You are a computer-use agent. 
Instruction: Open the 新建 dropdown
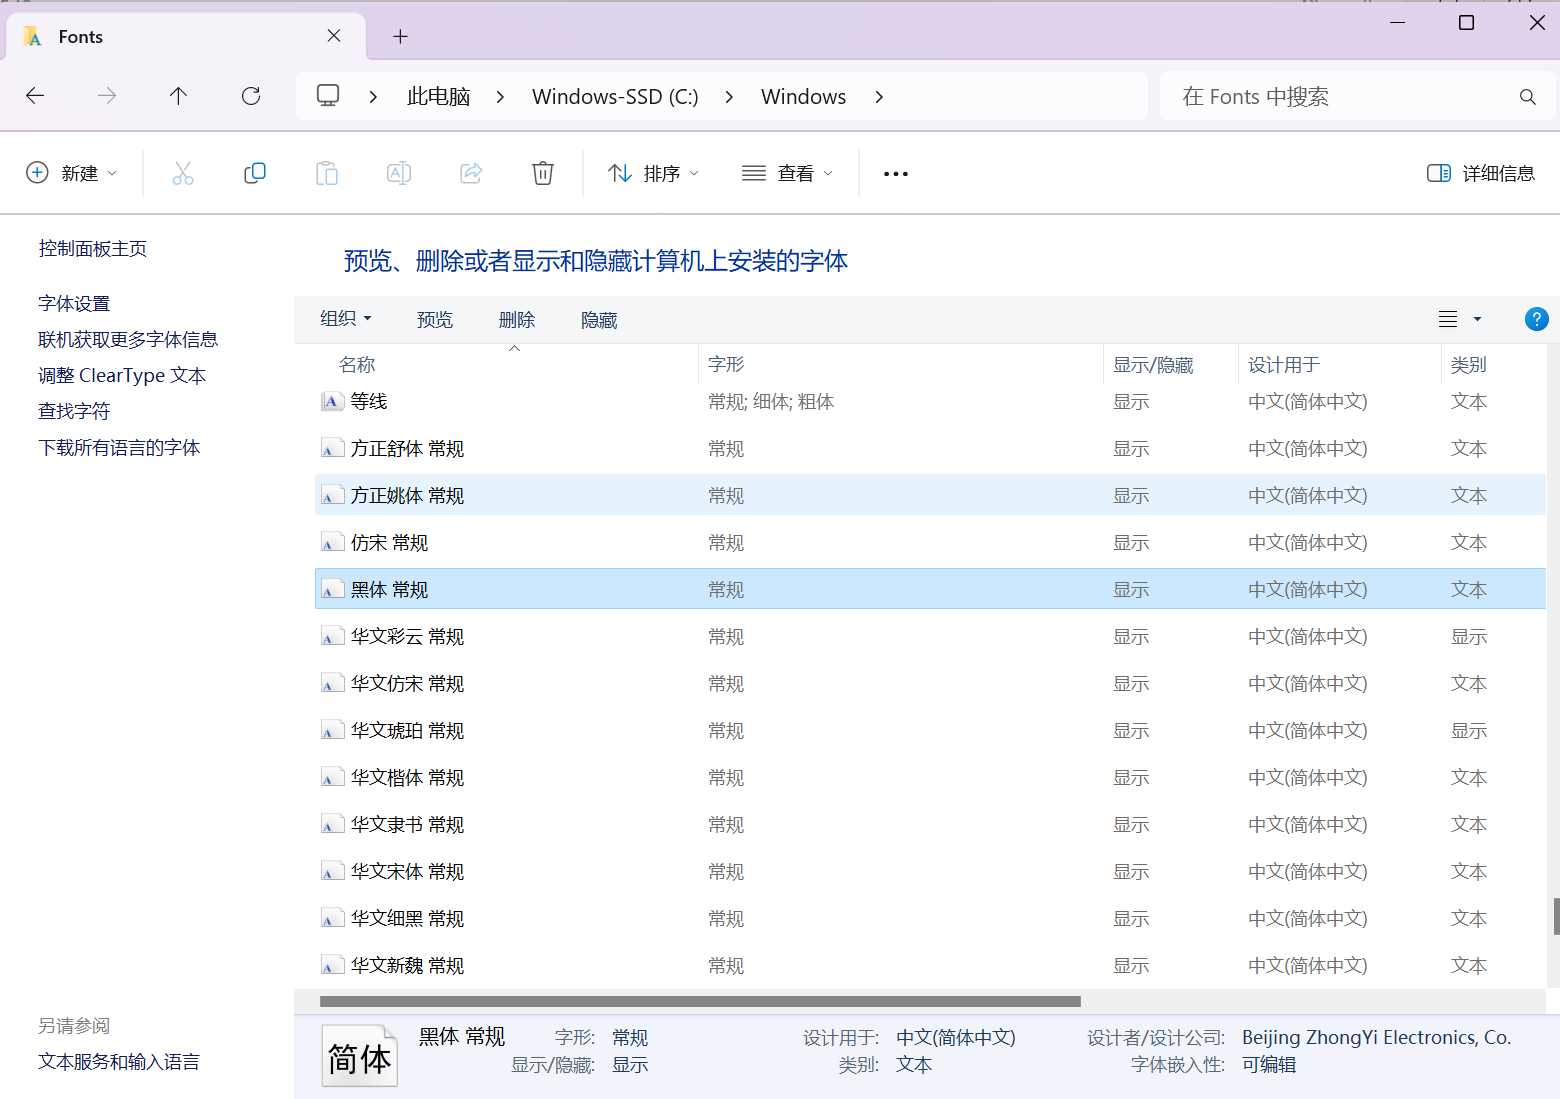[71, 173]
